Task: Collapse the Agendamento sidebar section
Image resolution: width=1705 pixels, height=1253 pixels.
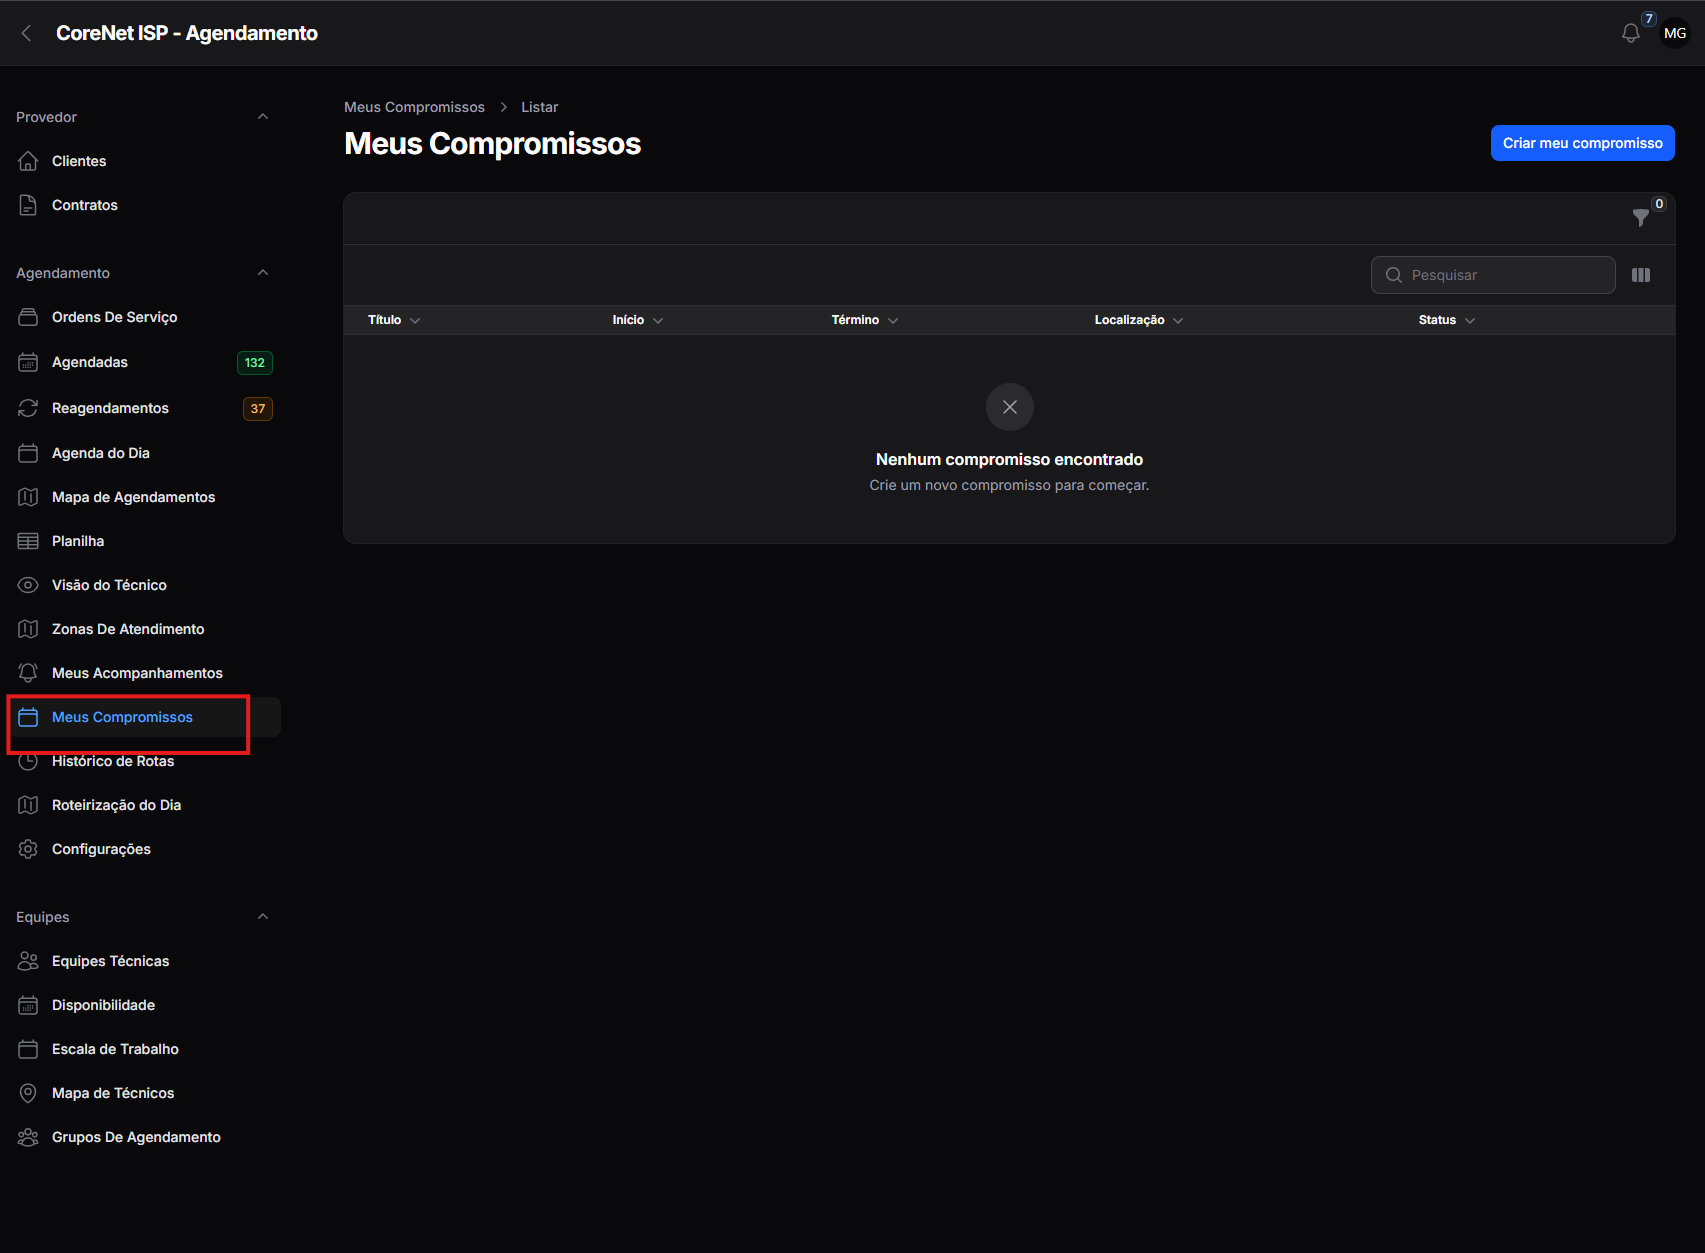Action: tap(263, 273)
